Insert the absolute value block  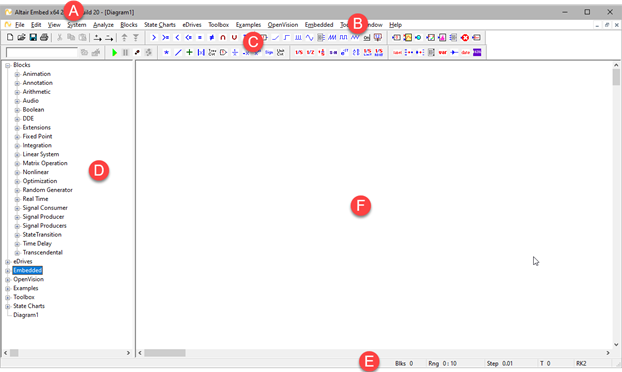(201, 52)
